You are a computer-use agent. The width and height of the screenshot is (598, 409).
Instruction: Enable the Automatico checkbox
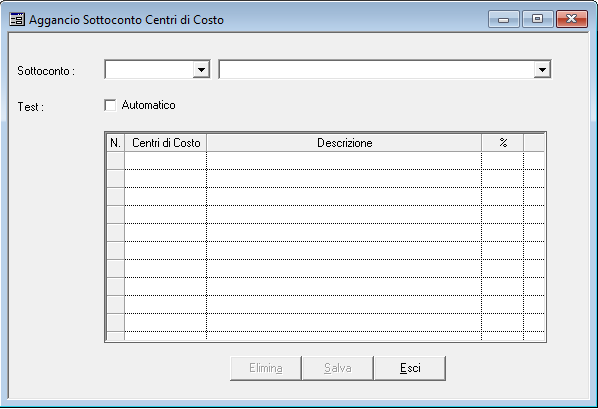pos(110,105)
